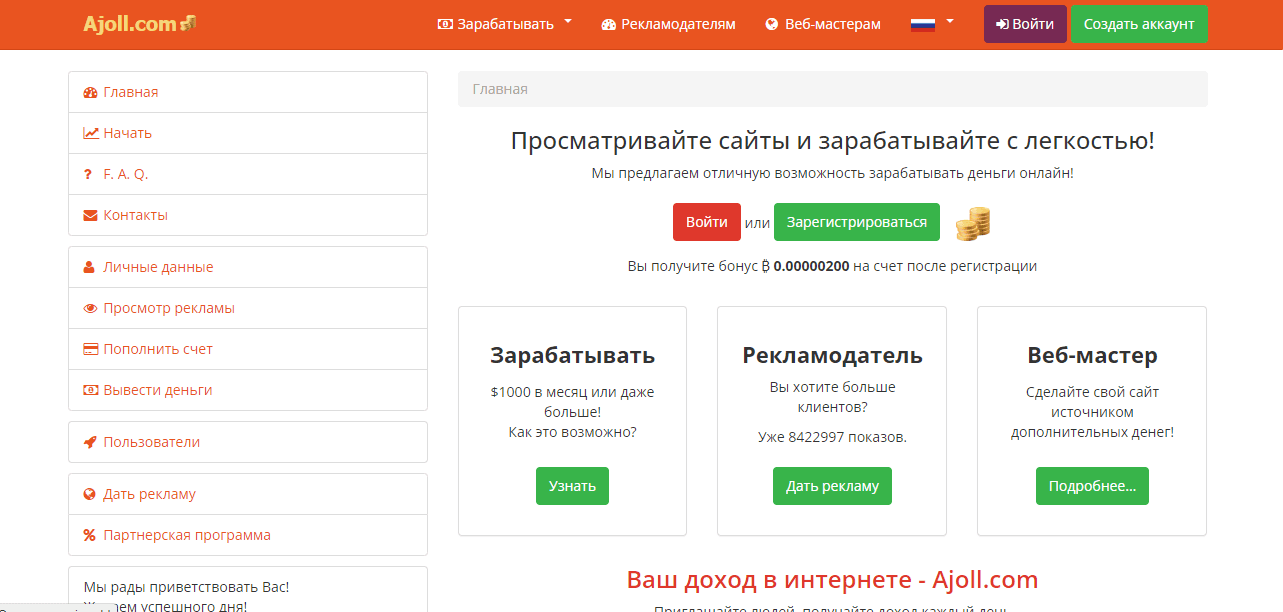
Task: Click the dashboard icon beside Главная
Action: (90, 92)
